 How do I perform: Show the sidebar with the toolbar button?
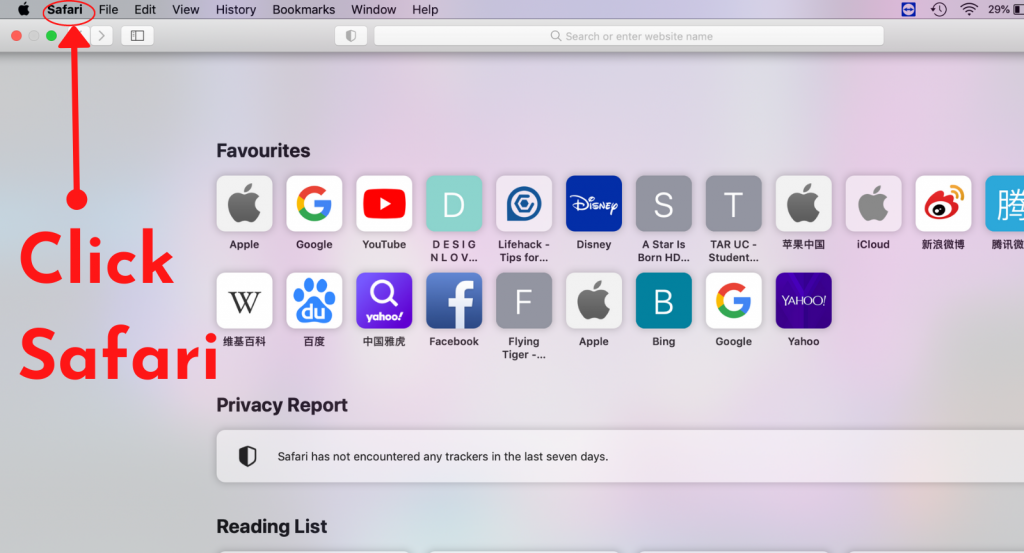[x=137, y=36]
